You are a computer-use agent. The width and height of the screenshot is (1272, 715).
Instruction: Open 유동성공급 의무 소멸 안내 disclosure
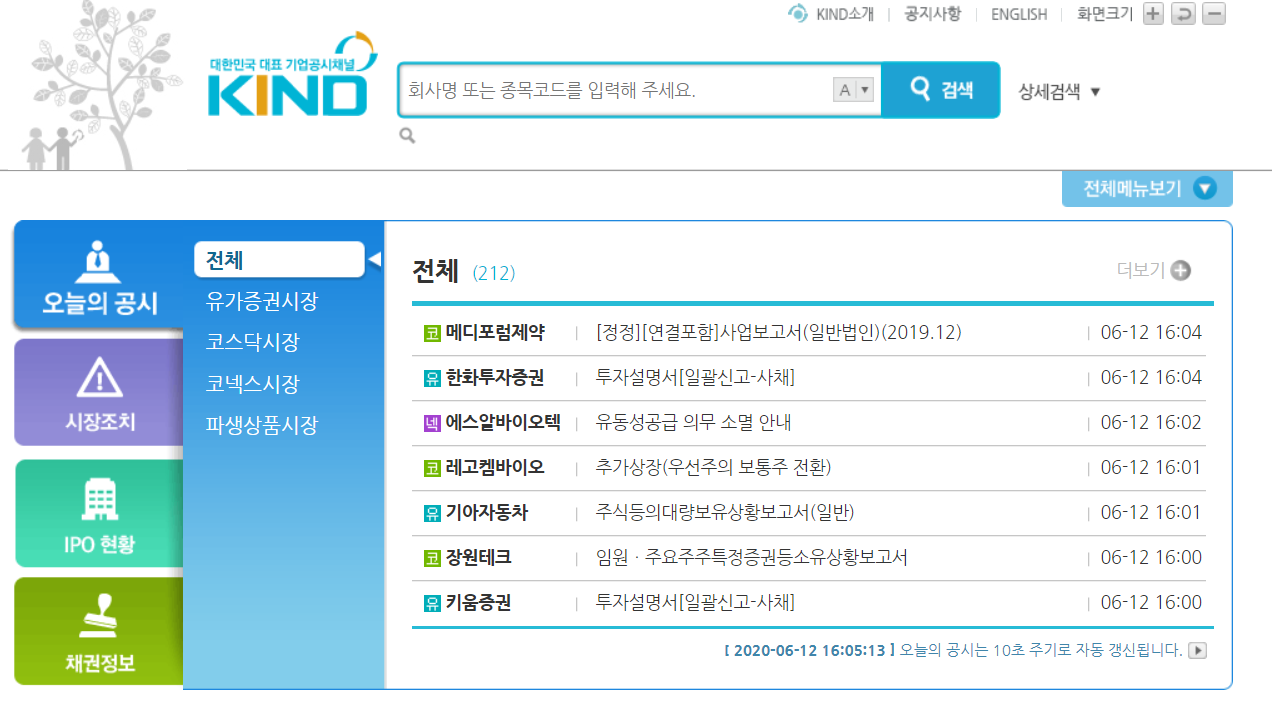click(693, 423)
